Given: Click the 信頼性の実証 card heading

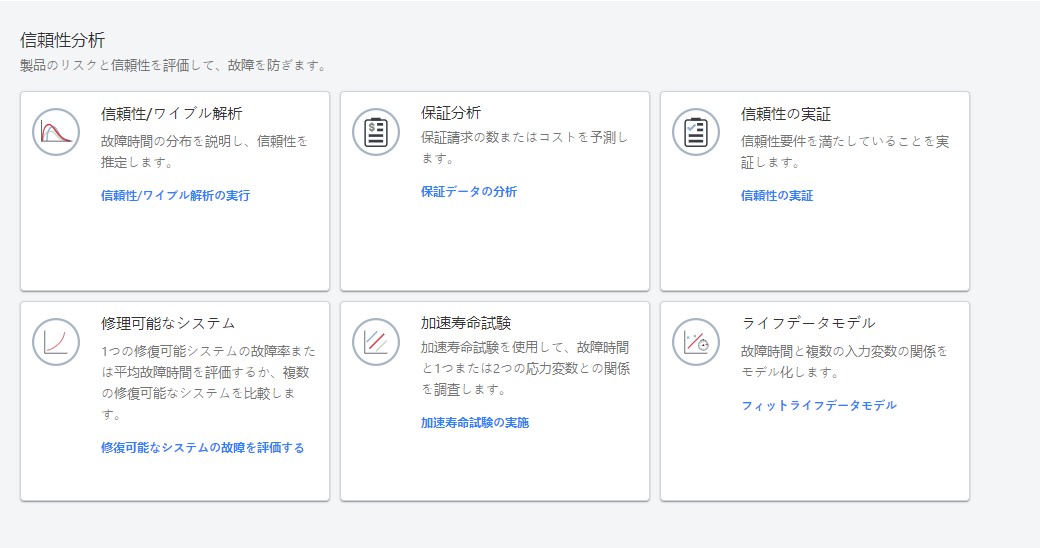Looking at the screenshot, I should [x=786, y=114].
